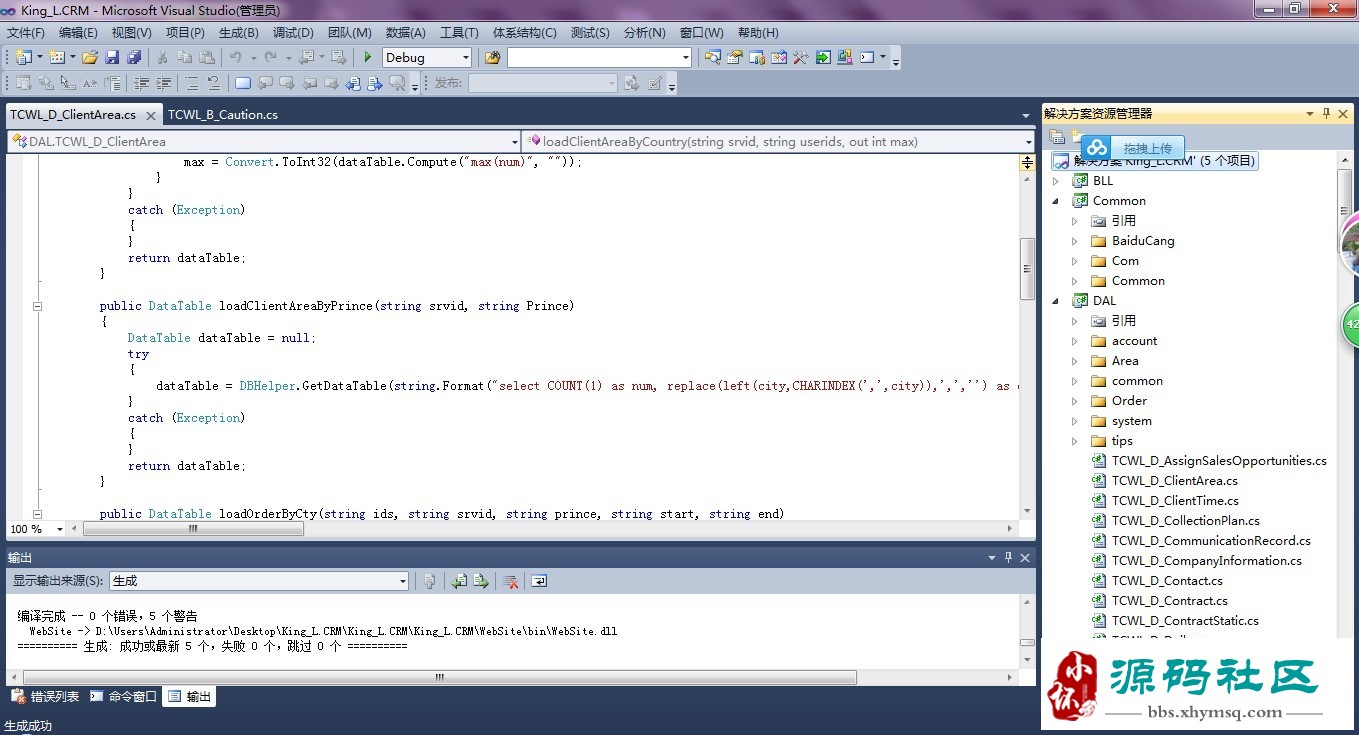
Task: Comment out the selected lines icon
Action: (190, 83)
